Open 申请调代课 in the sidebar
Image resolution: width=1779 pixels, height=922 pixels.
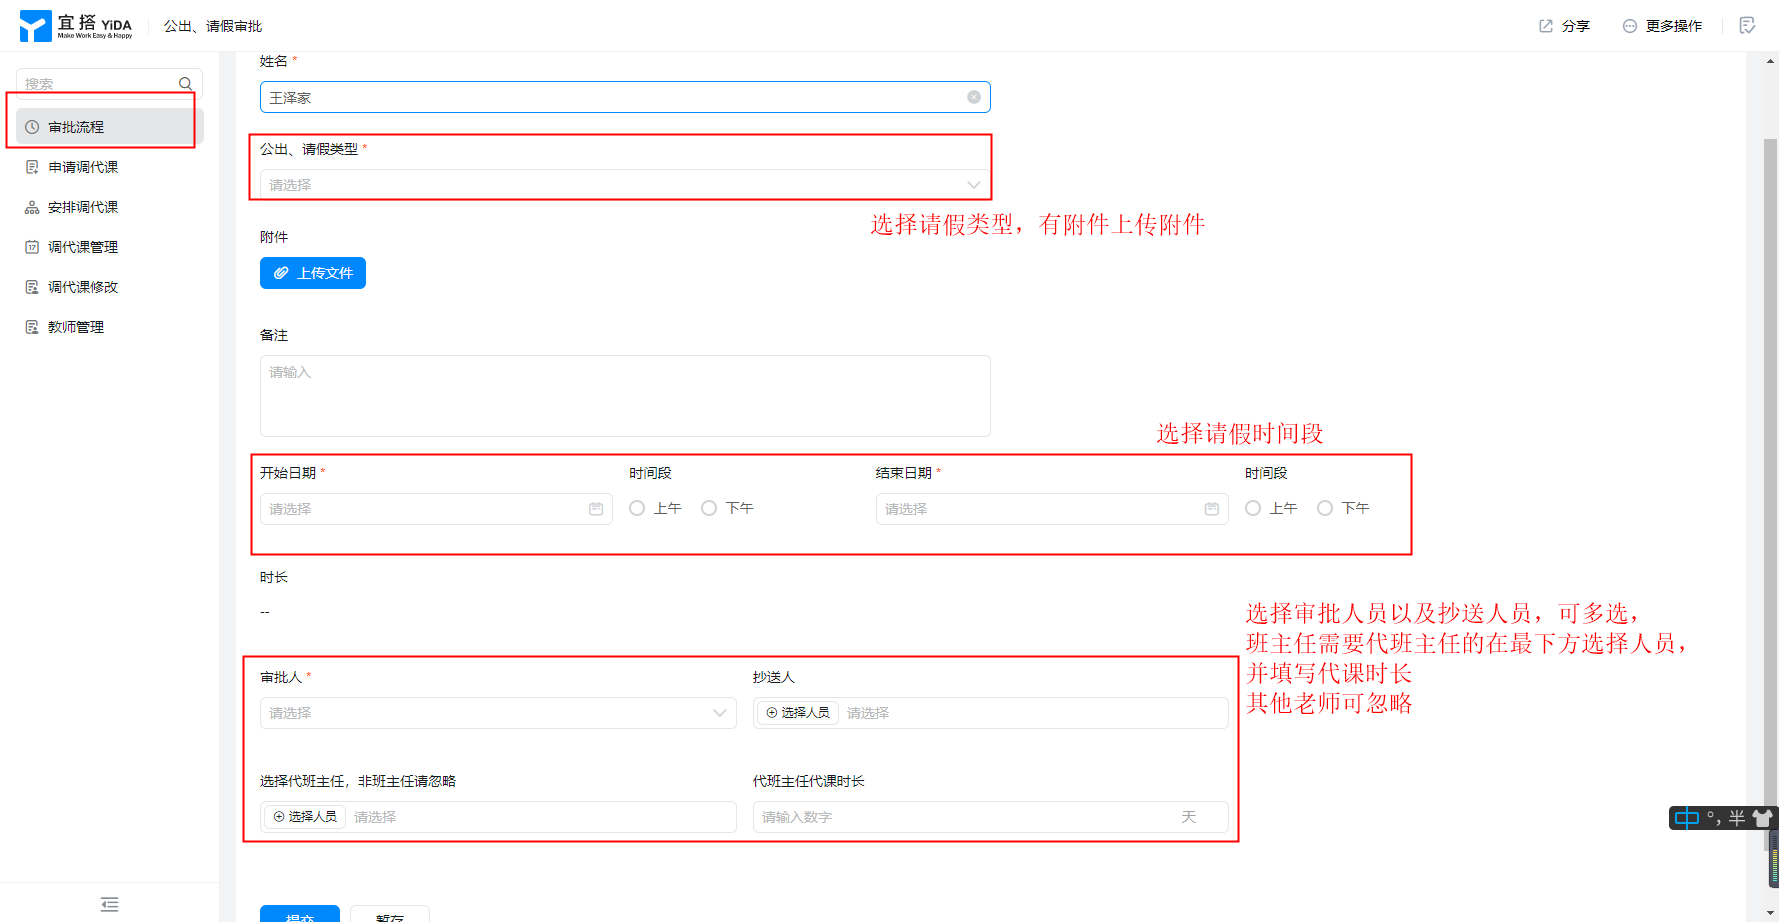tap(83, 167)
